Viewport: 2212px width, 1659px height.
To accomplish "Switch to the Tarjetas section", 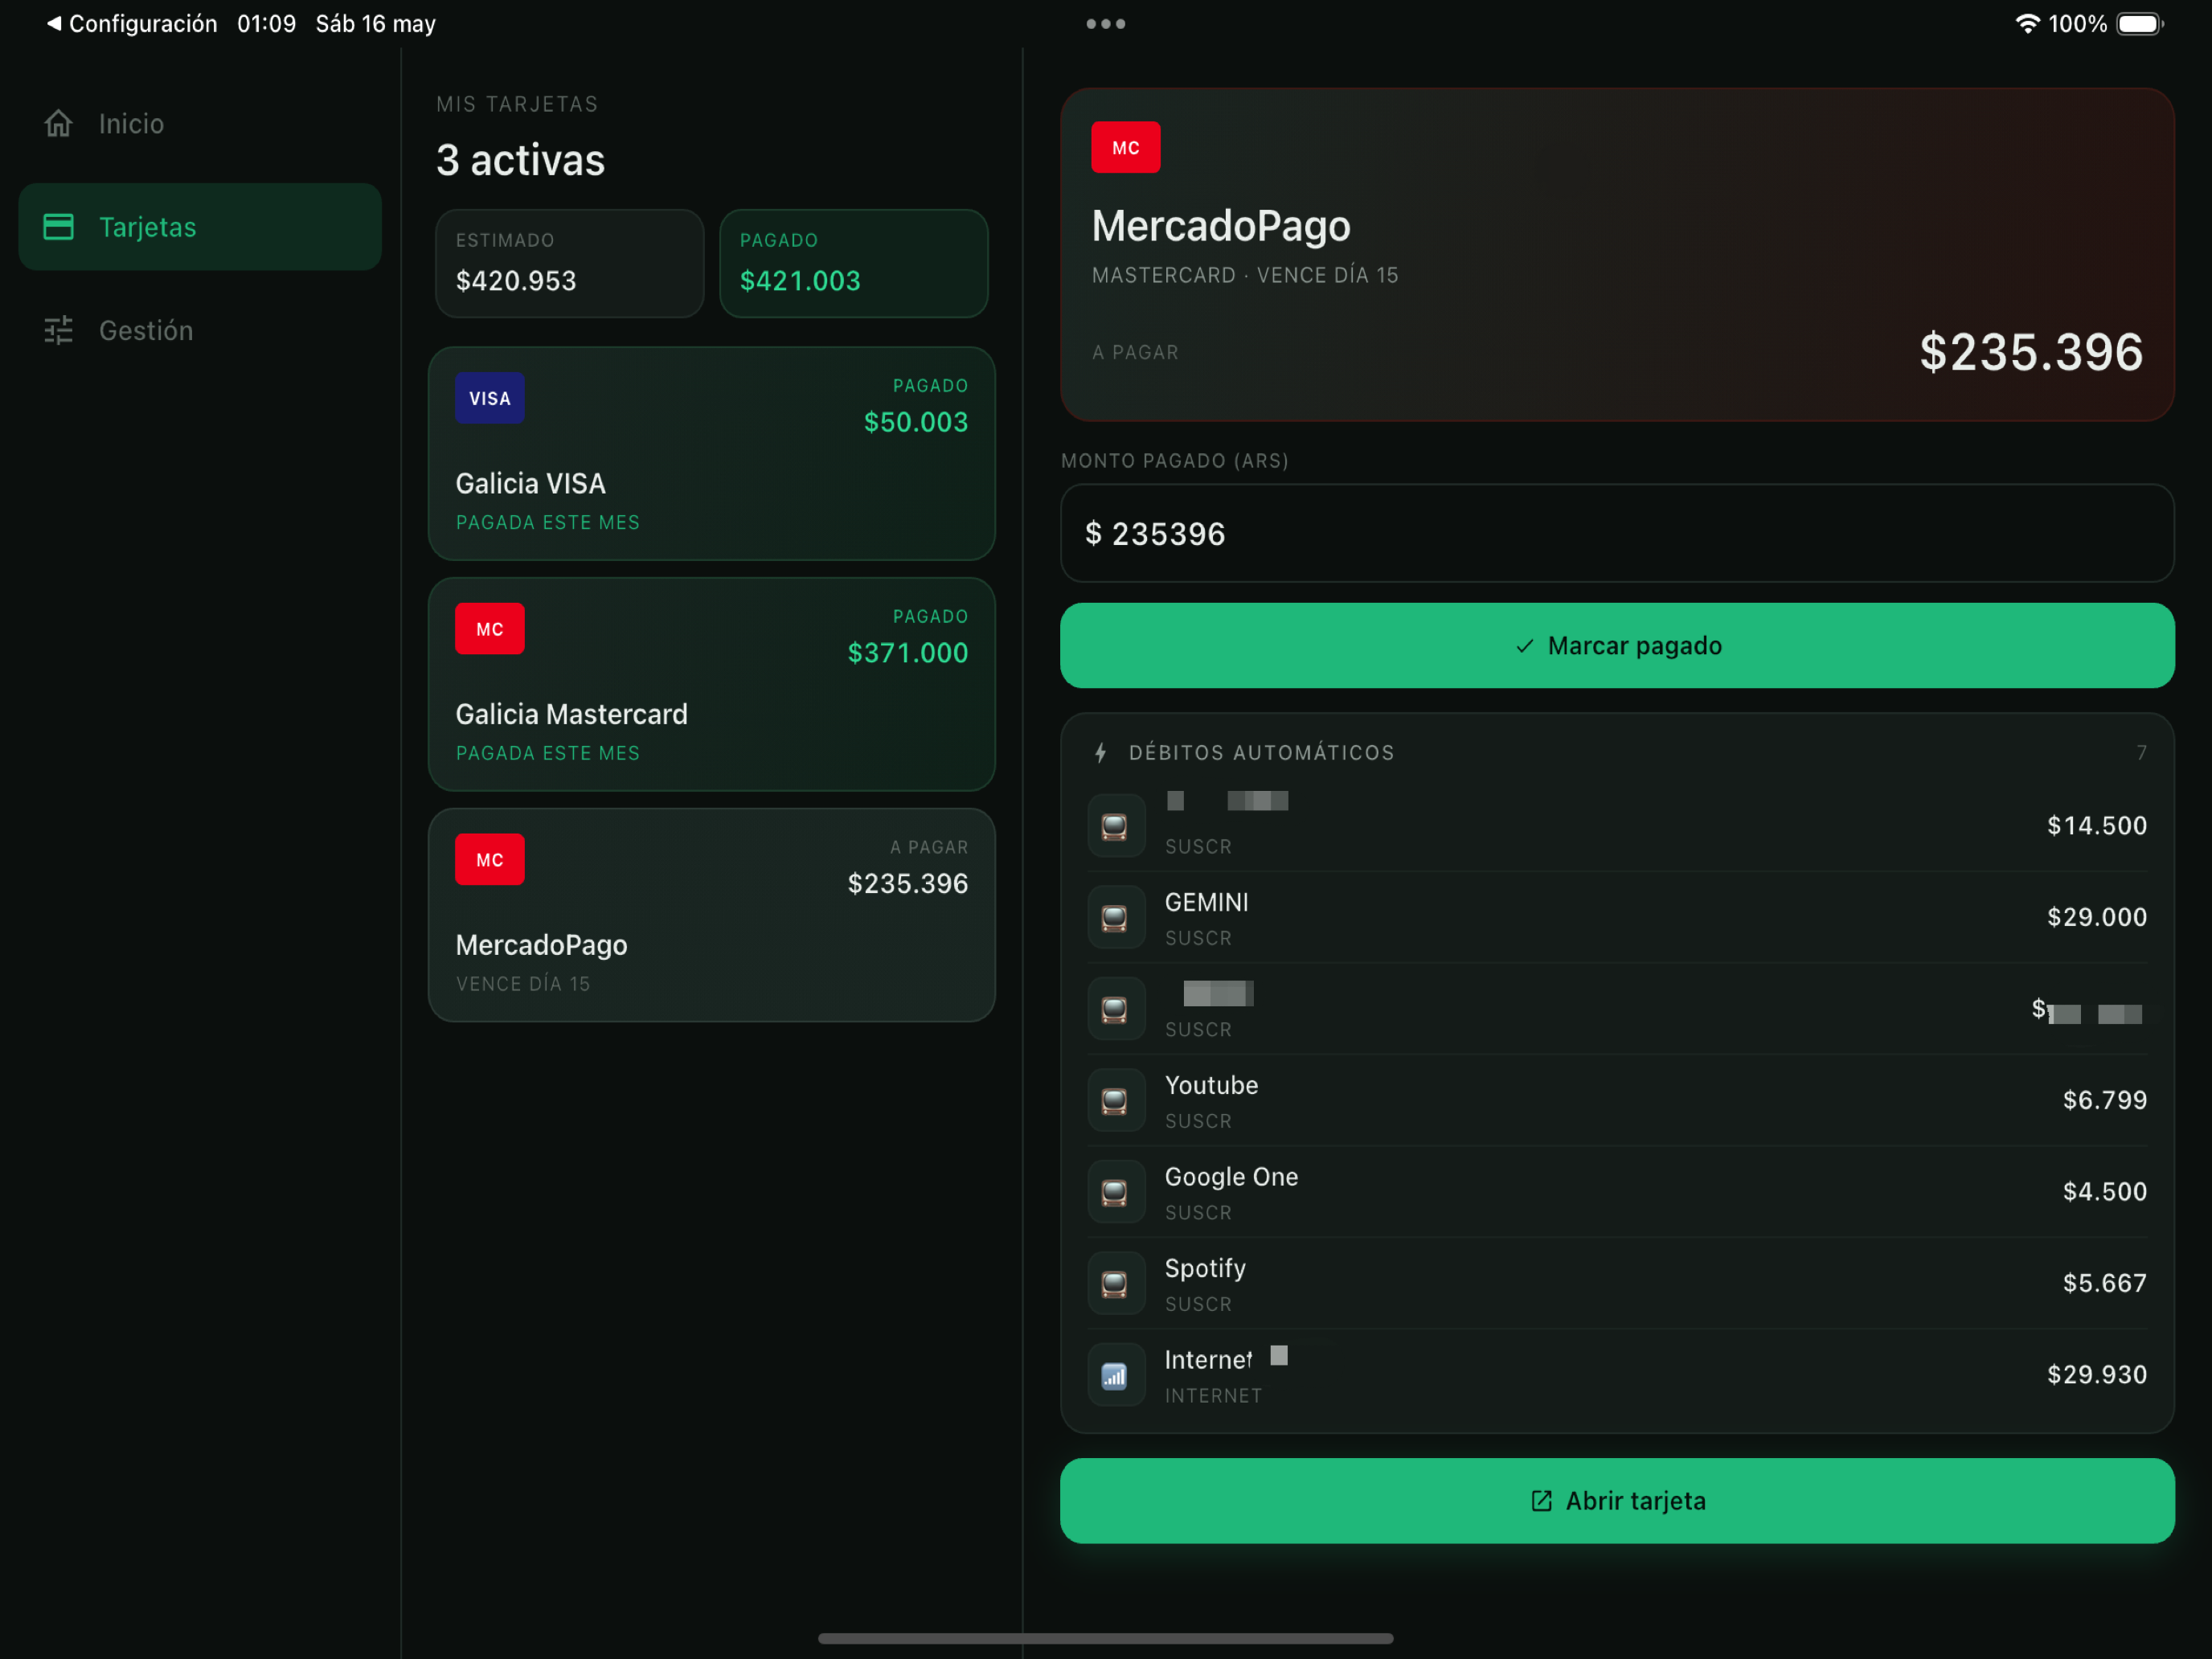I will coord(200,227).
